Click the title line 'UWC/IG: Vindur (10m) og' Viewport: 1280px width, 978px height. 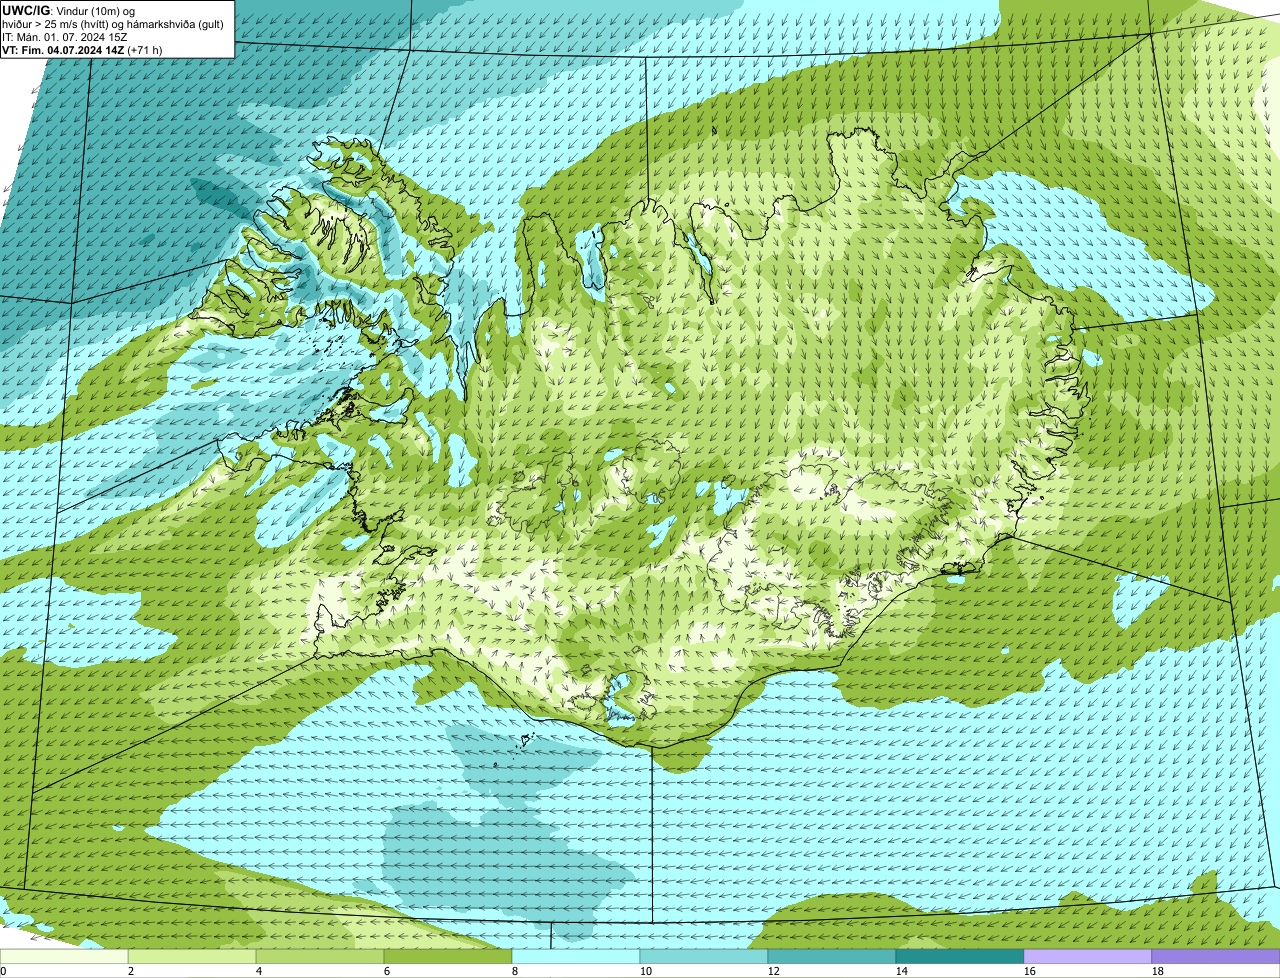69,10
